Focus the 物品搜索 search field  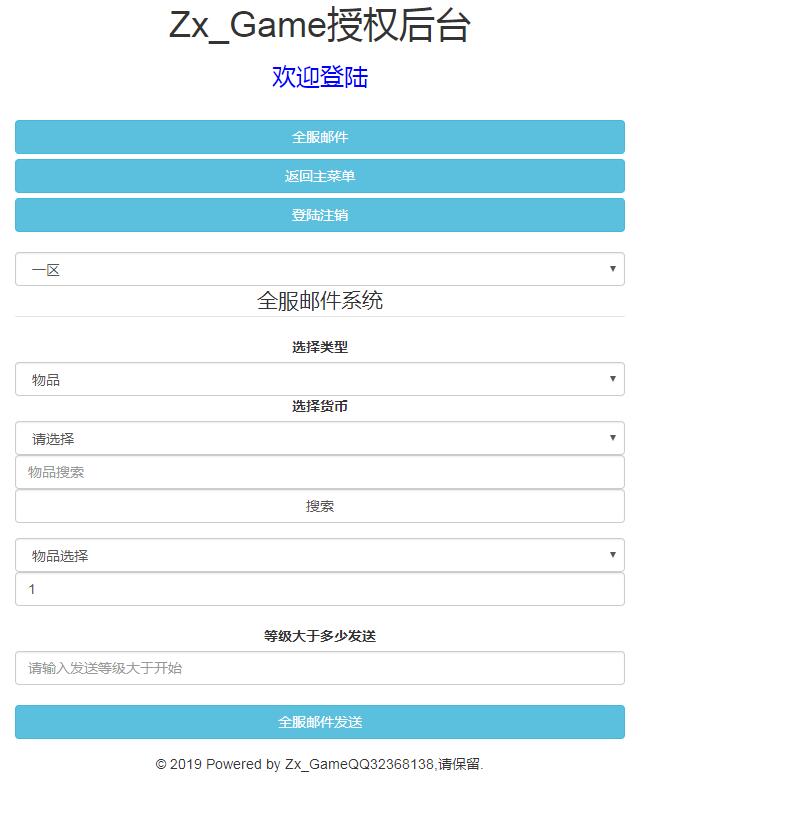click(320, 472)
